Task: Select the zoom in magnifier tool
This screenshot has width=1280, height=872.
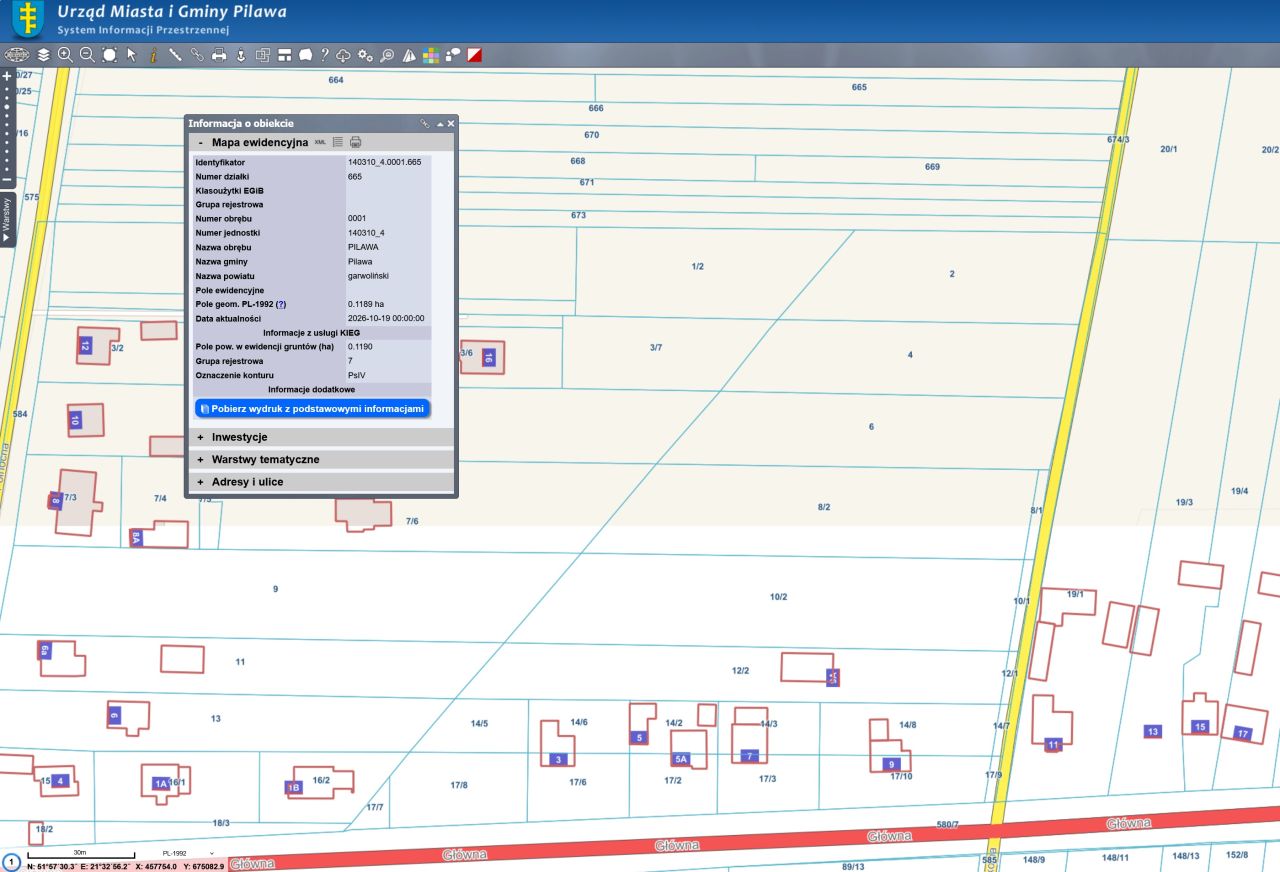Action: point(65,55)
